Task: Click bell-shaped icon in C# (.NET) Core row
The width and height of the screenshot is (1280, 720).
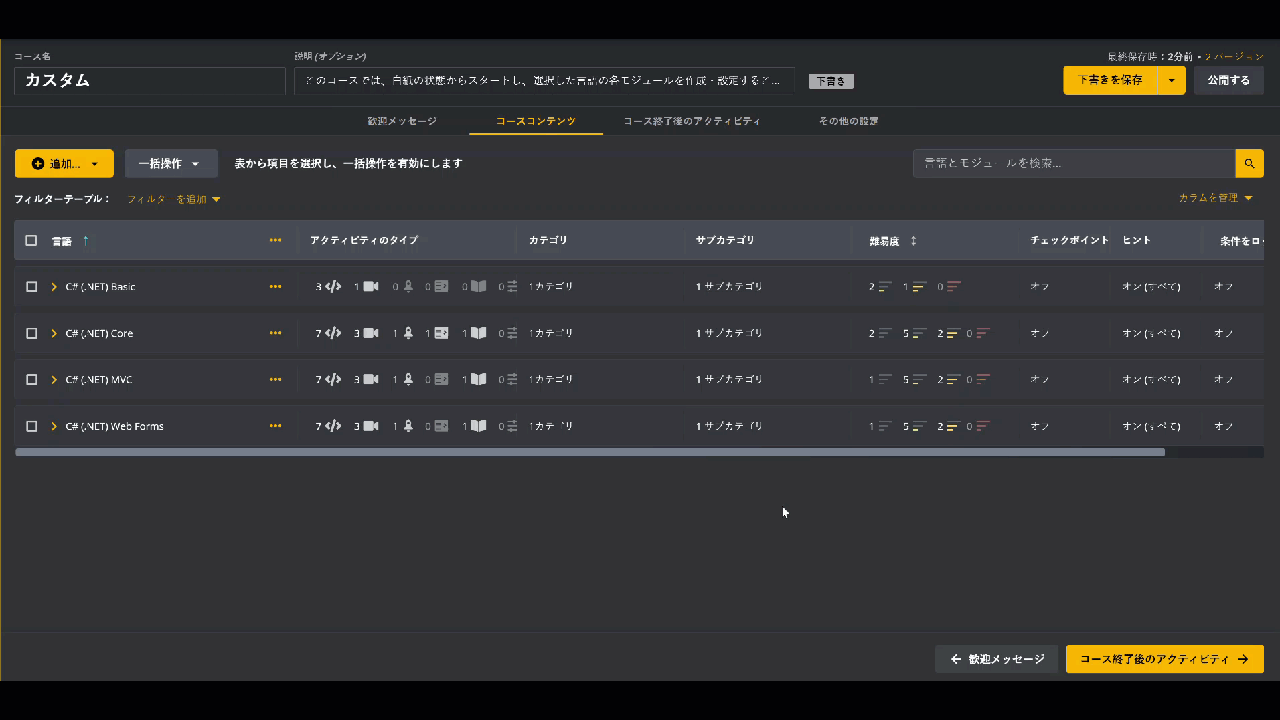Action: click(x=408, y=333)
